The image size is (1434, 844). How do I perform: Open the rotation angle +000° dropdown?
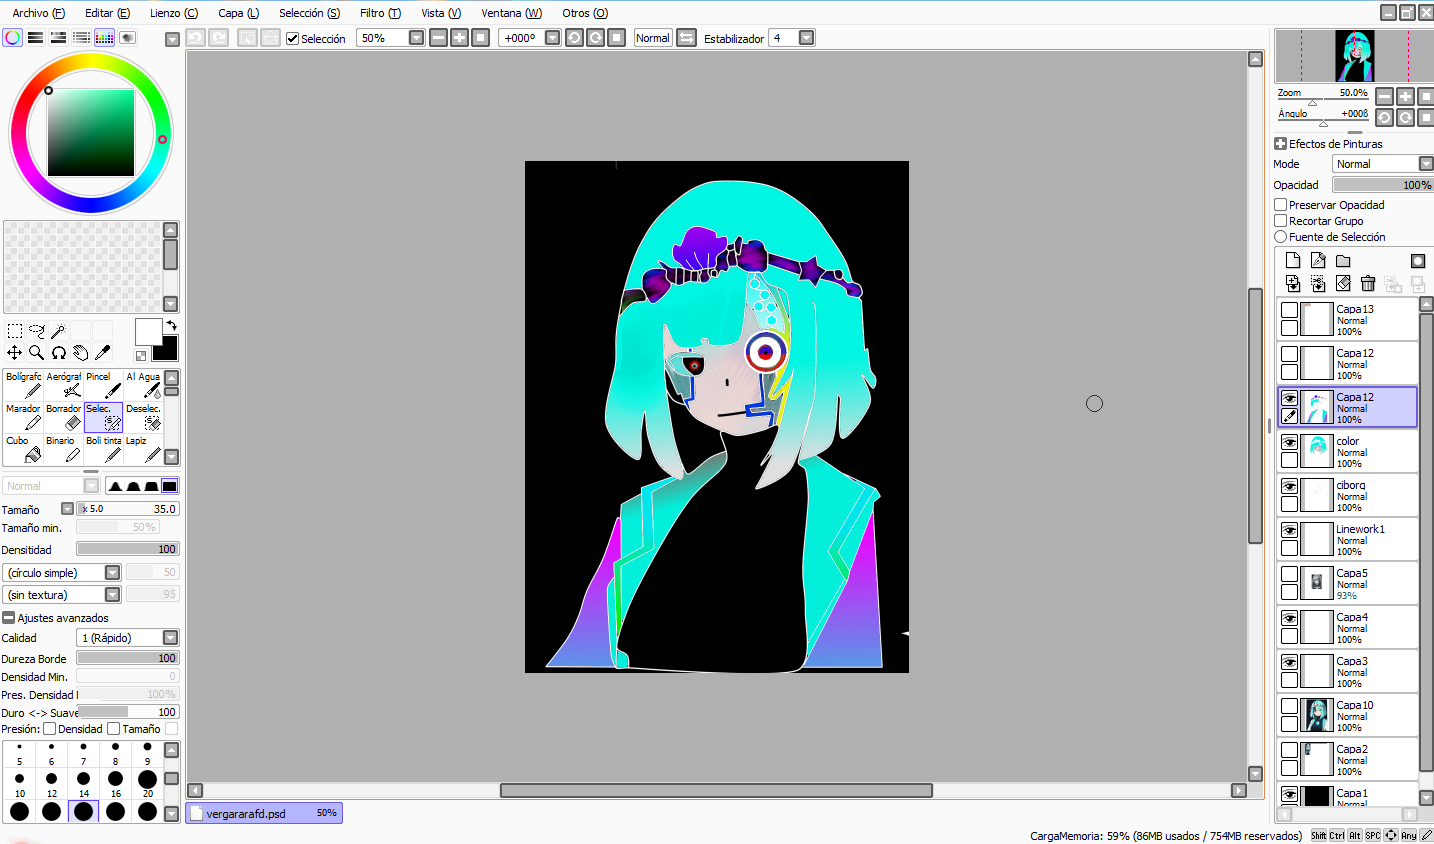coord(552,38)
